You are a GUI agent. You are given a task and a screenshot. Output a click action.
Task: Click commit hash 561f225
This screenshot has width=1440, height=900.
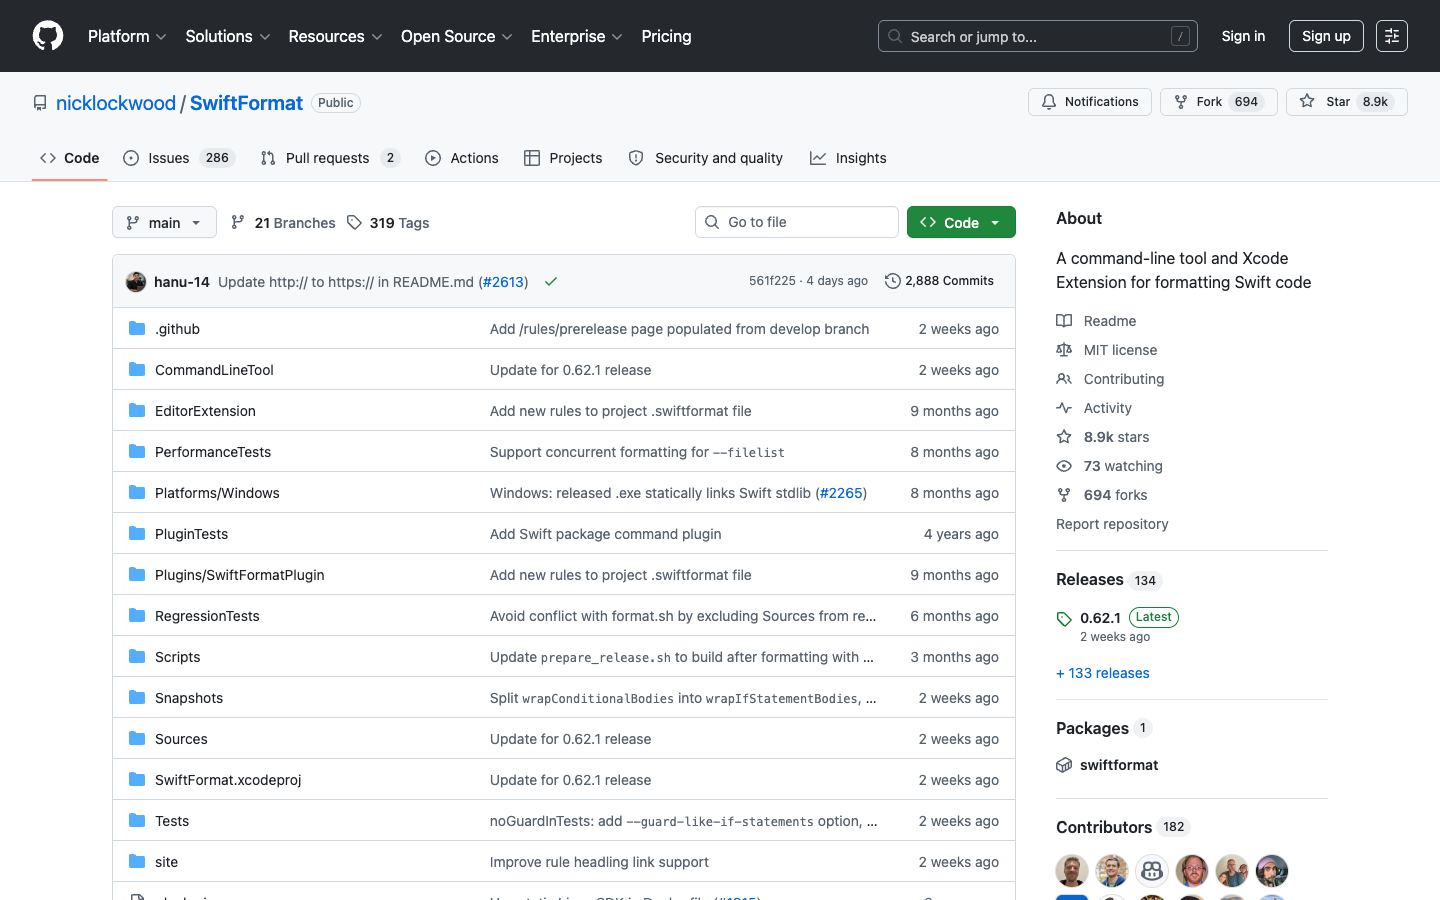click(772, 281)
